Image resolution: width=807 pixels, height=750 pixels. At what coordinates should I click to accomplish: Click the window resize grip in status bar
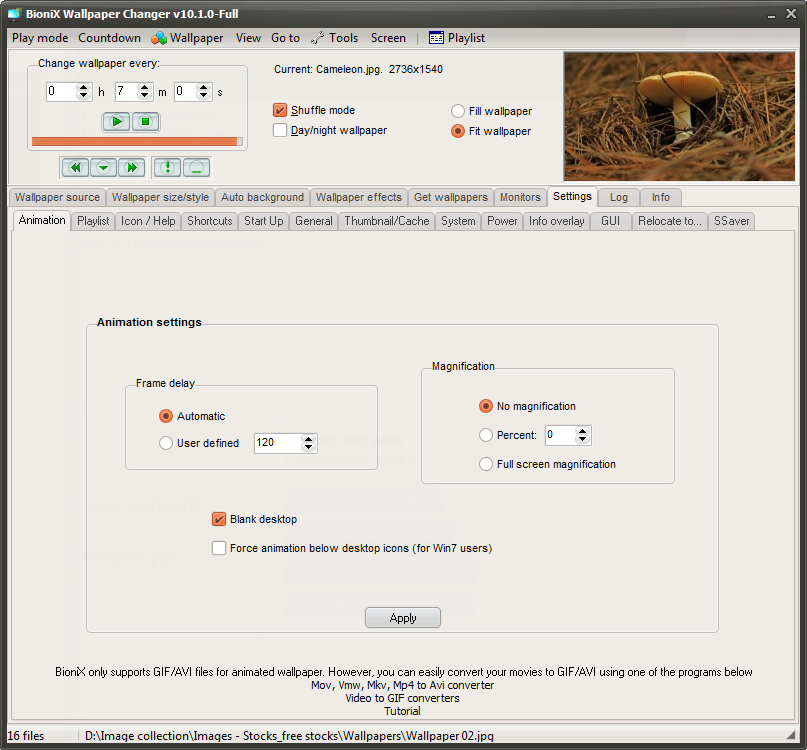click(x=791, y=736)
